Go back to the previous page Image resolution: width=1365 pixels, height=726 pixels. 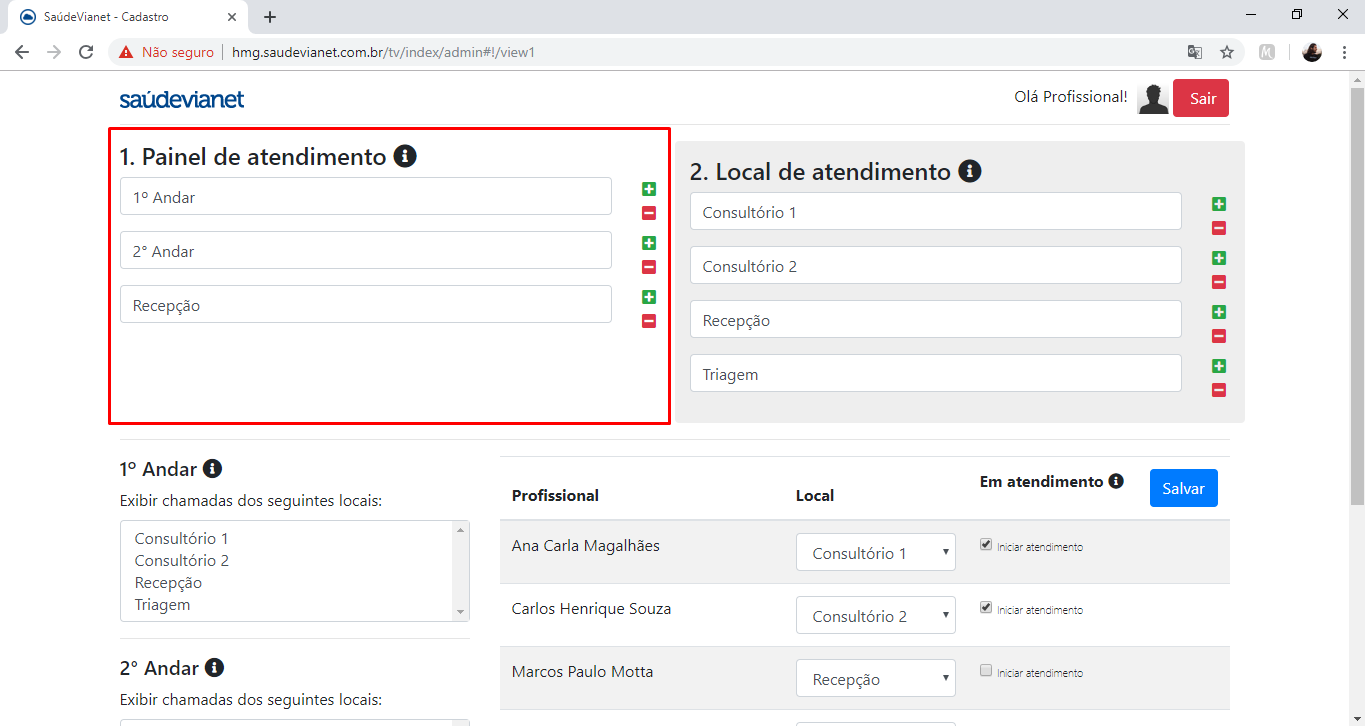[22, 52]
